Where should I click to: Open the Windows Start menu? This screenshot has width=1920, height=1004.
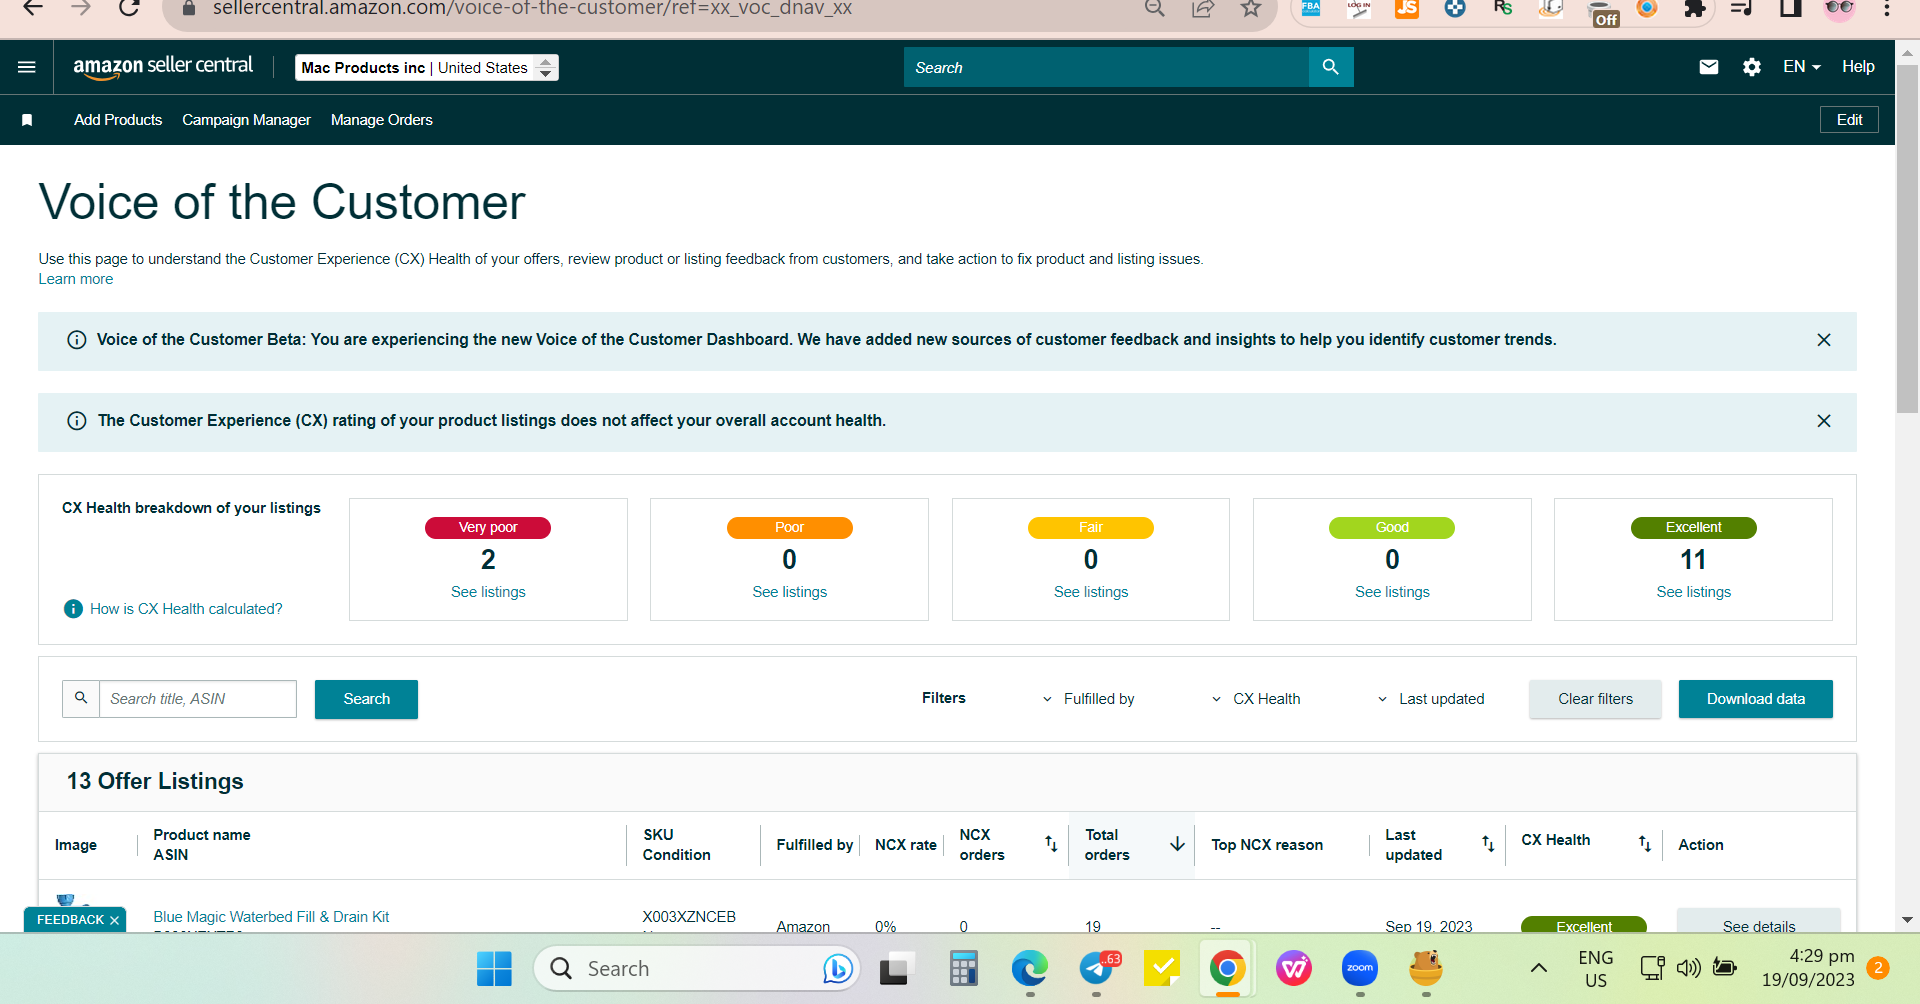(494, 968)
